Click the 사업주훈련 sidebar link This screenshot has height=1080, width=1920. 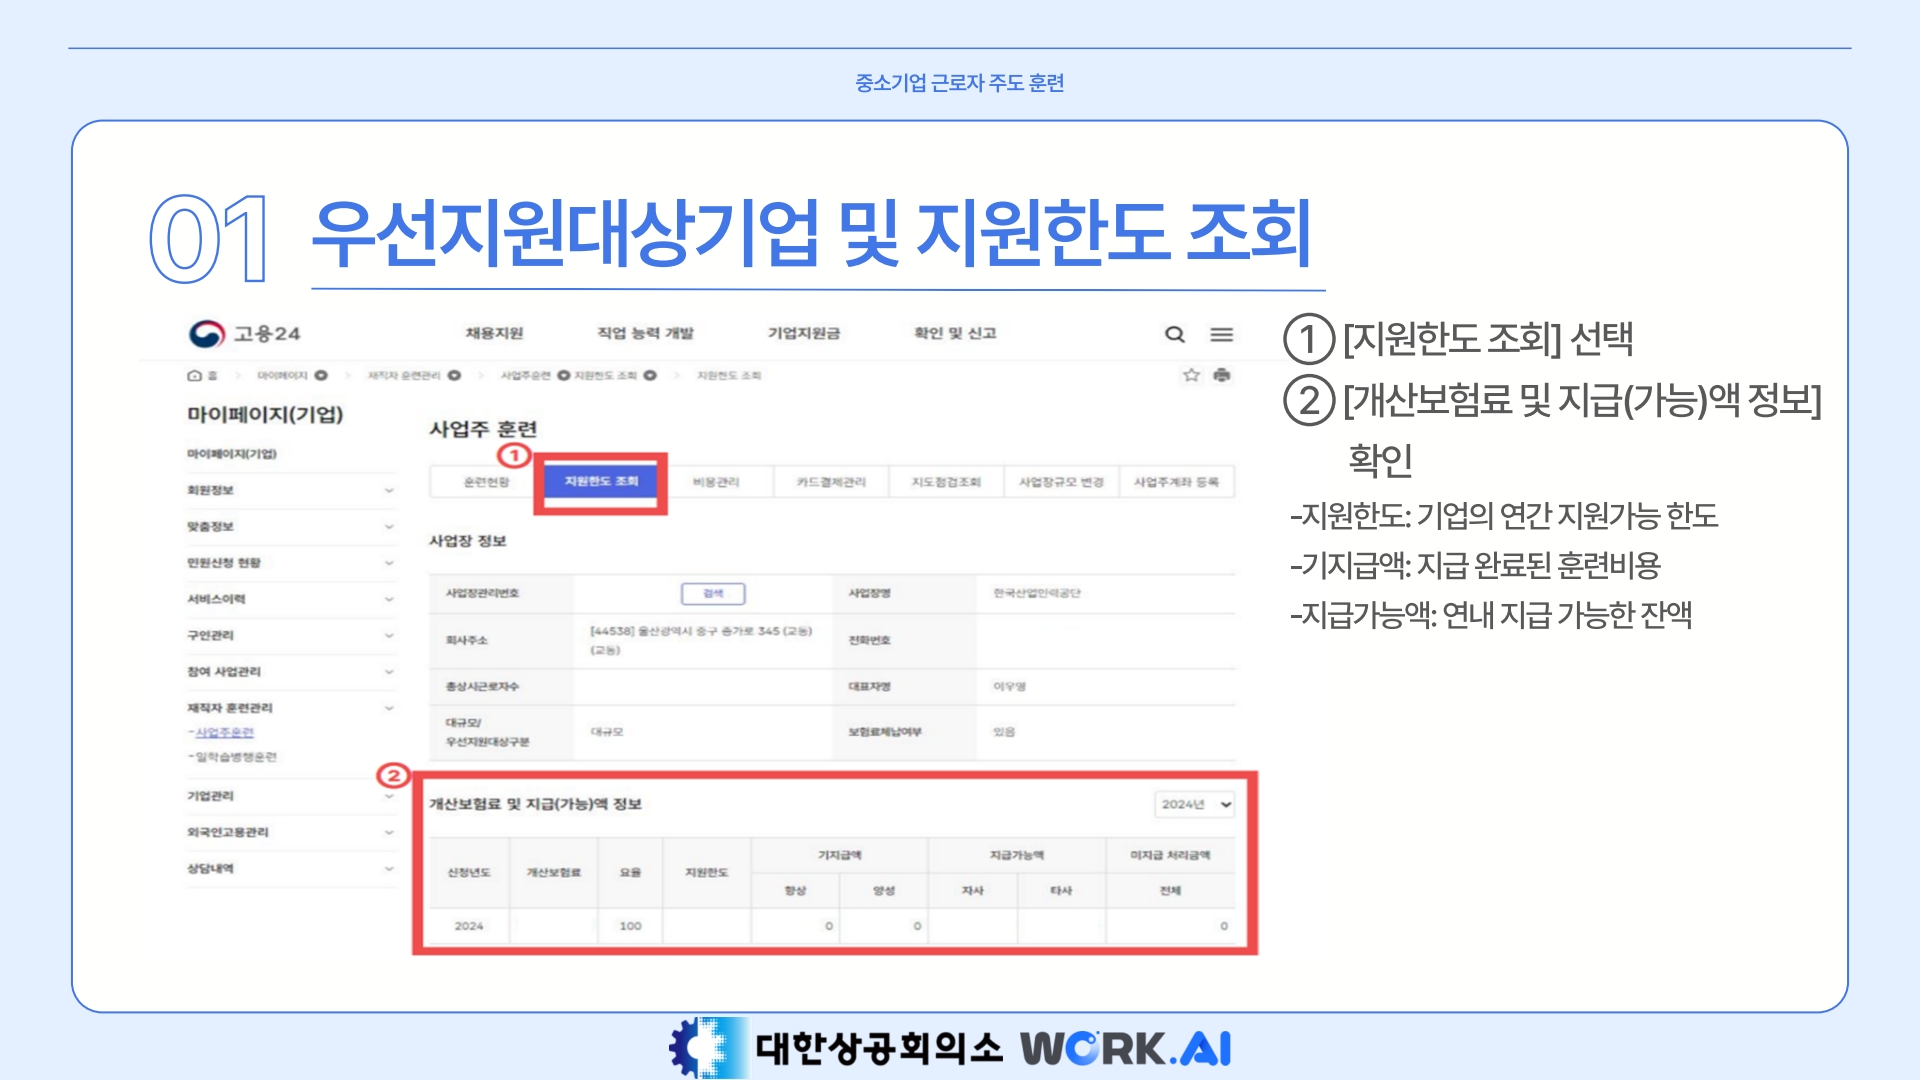224,733
